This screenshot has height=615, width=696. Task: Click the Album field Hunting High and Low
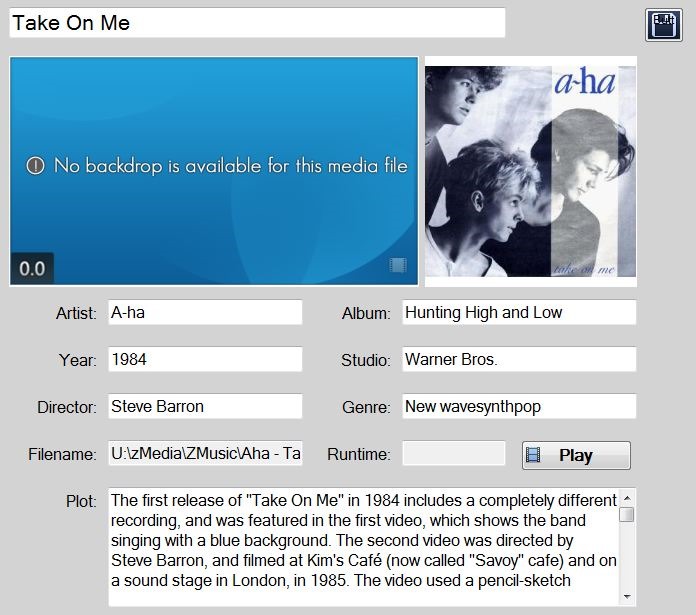(519, 312)
